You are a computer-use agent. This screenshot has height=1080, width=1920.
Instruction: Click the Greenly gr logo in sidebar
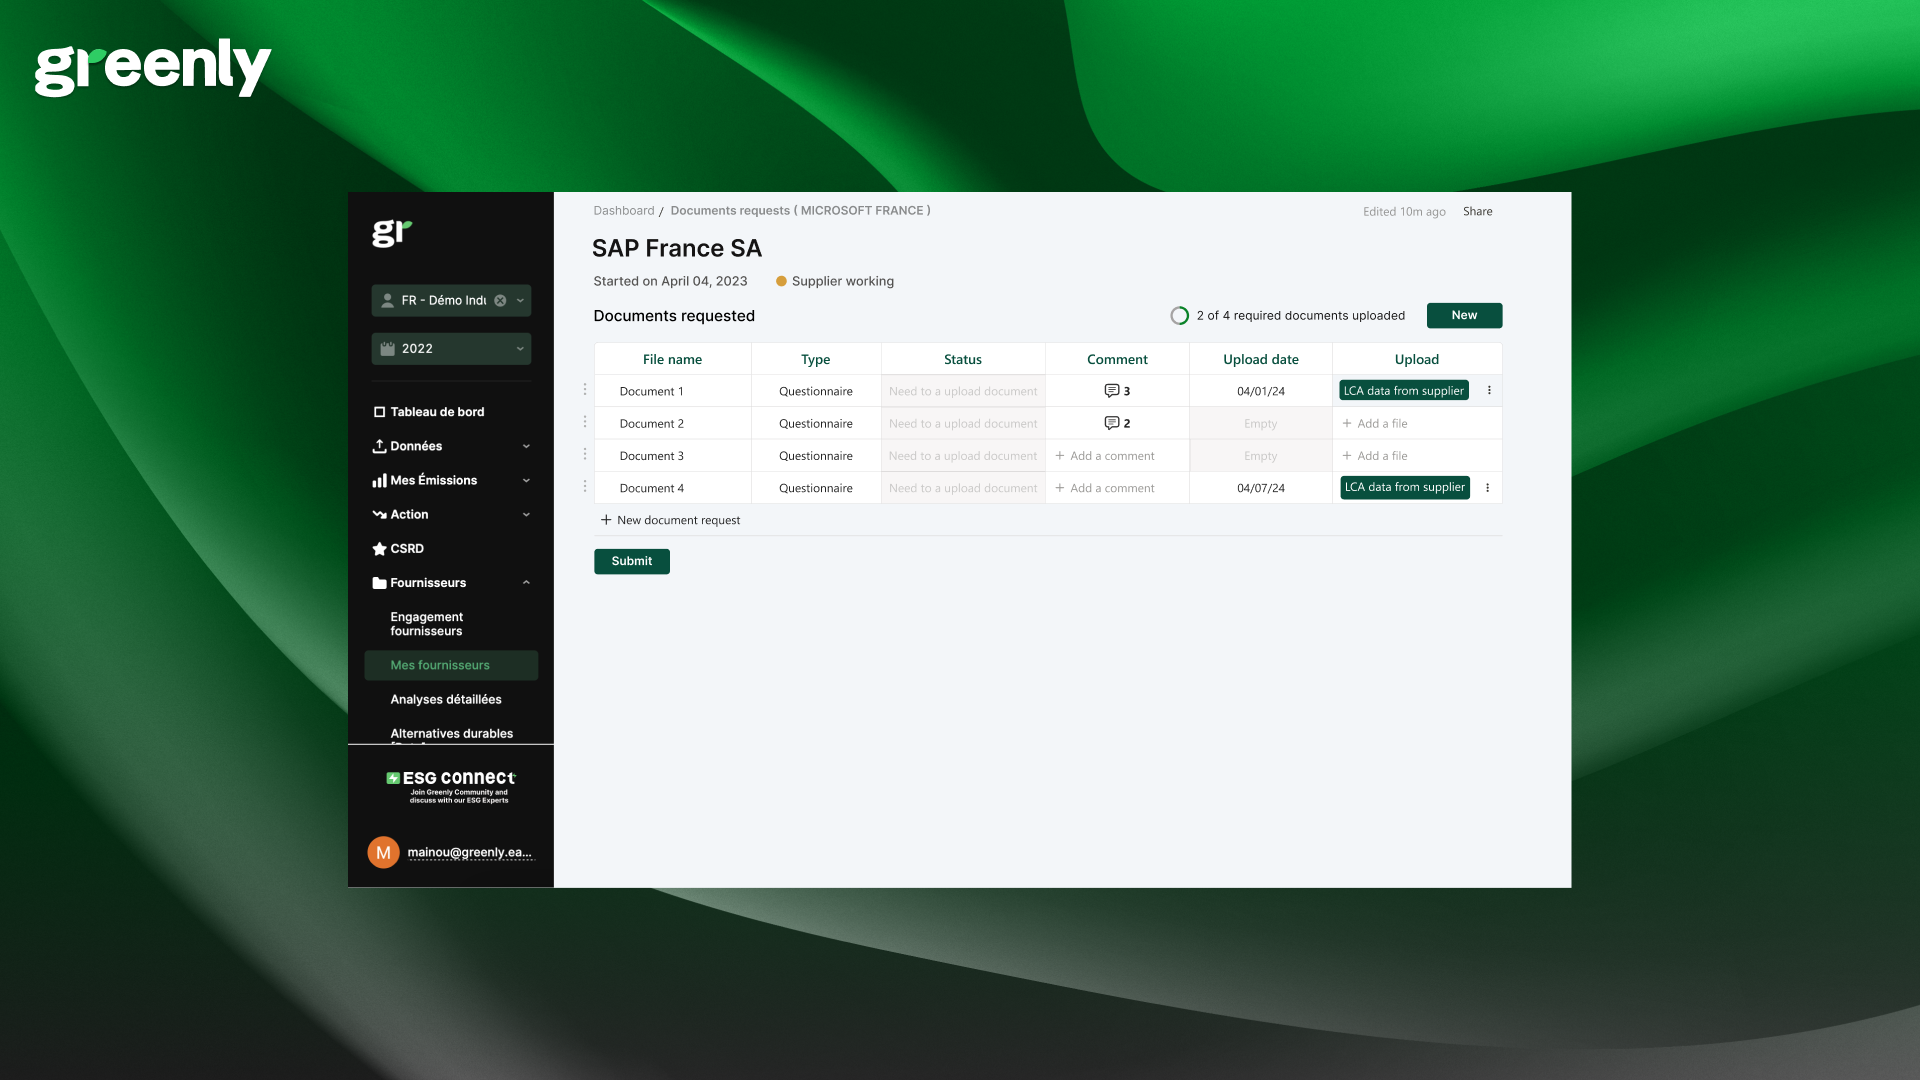point(391,233)
